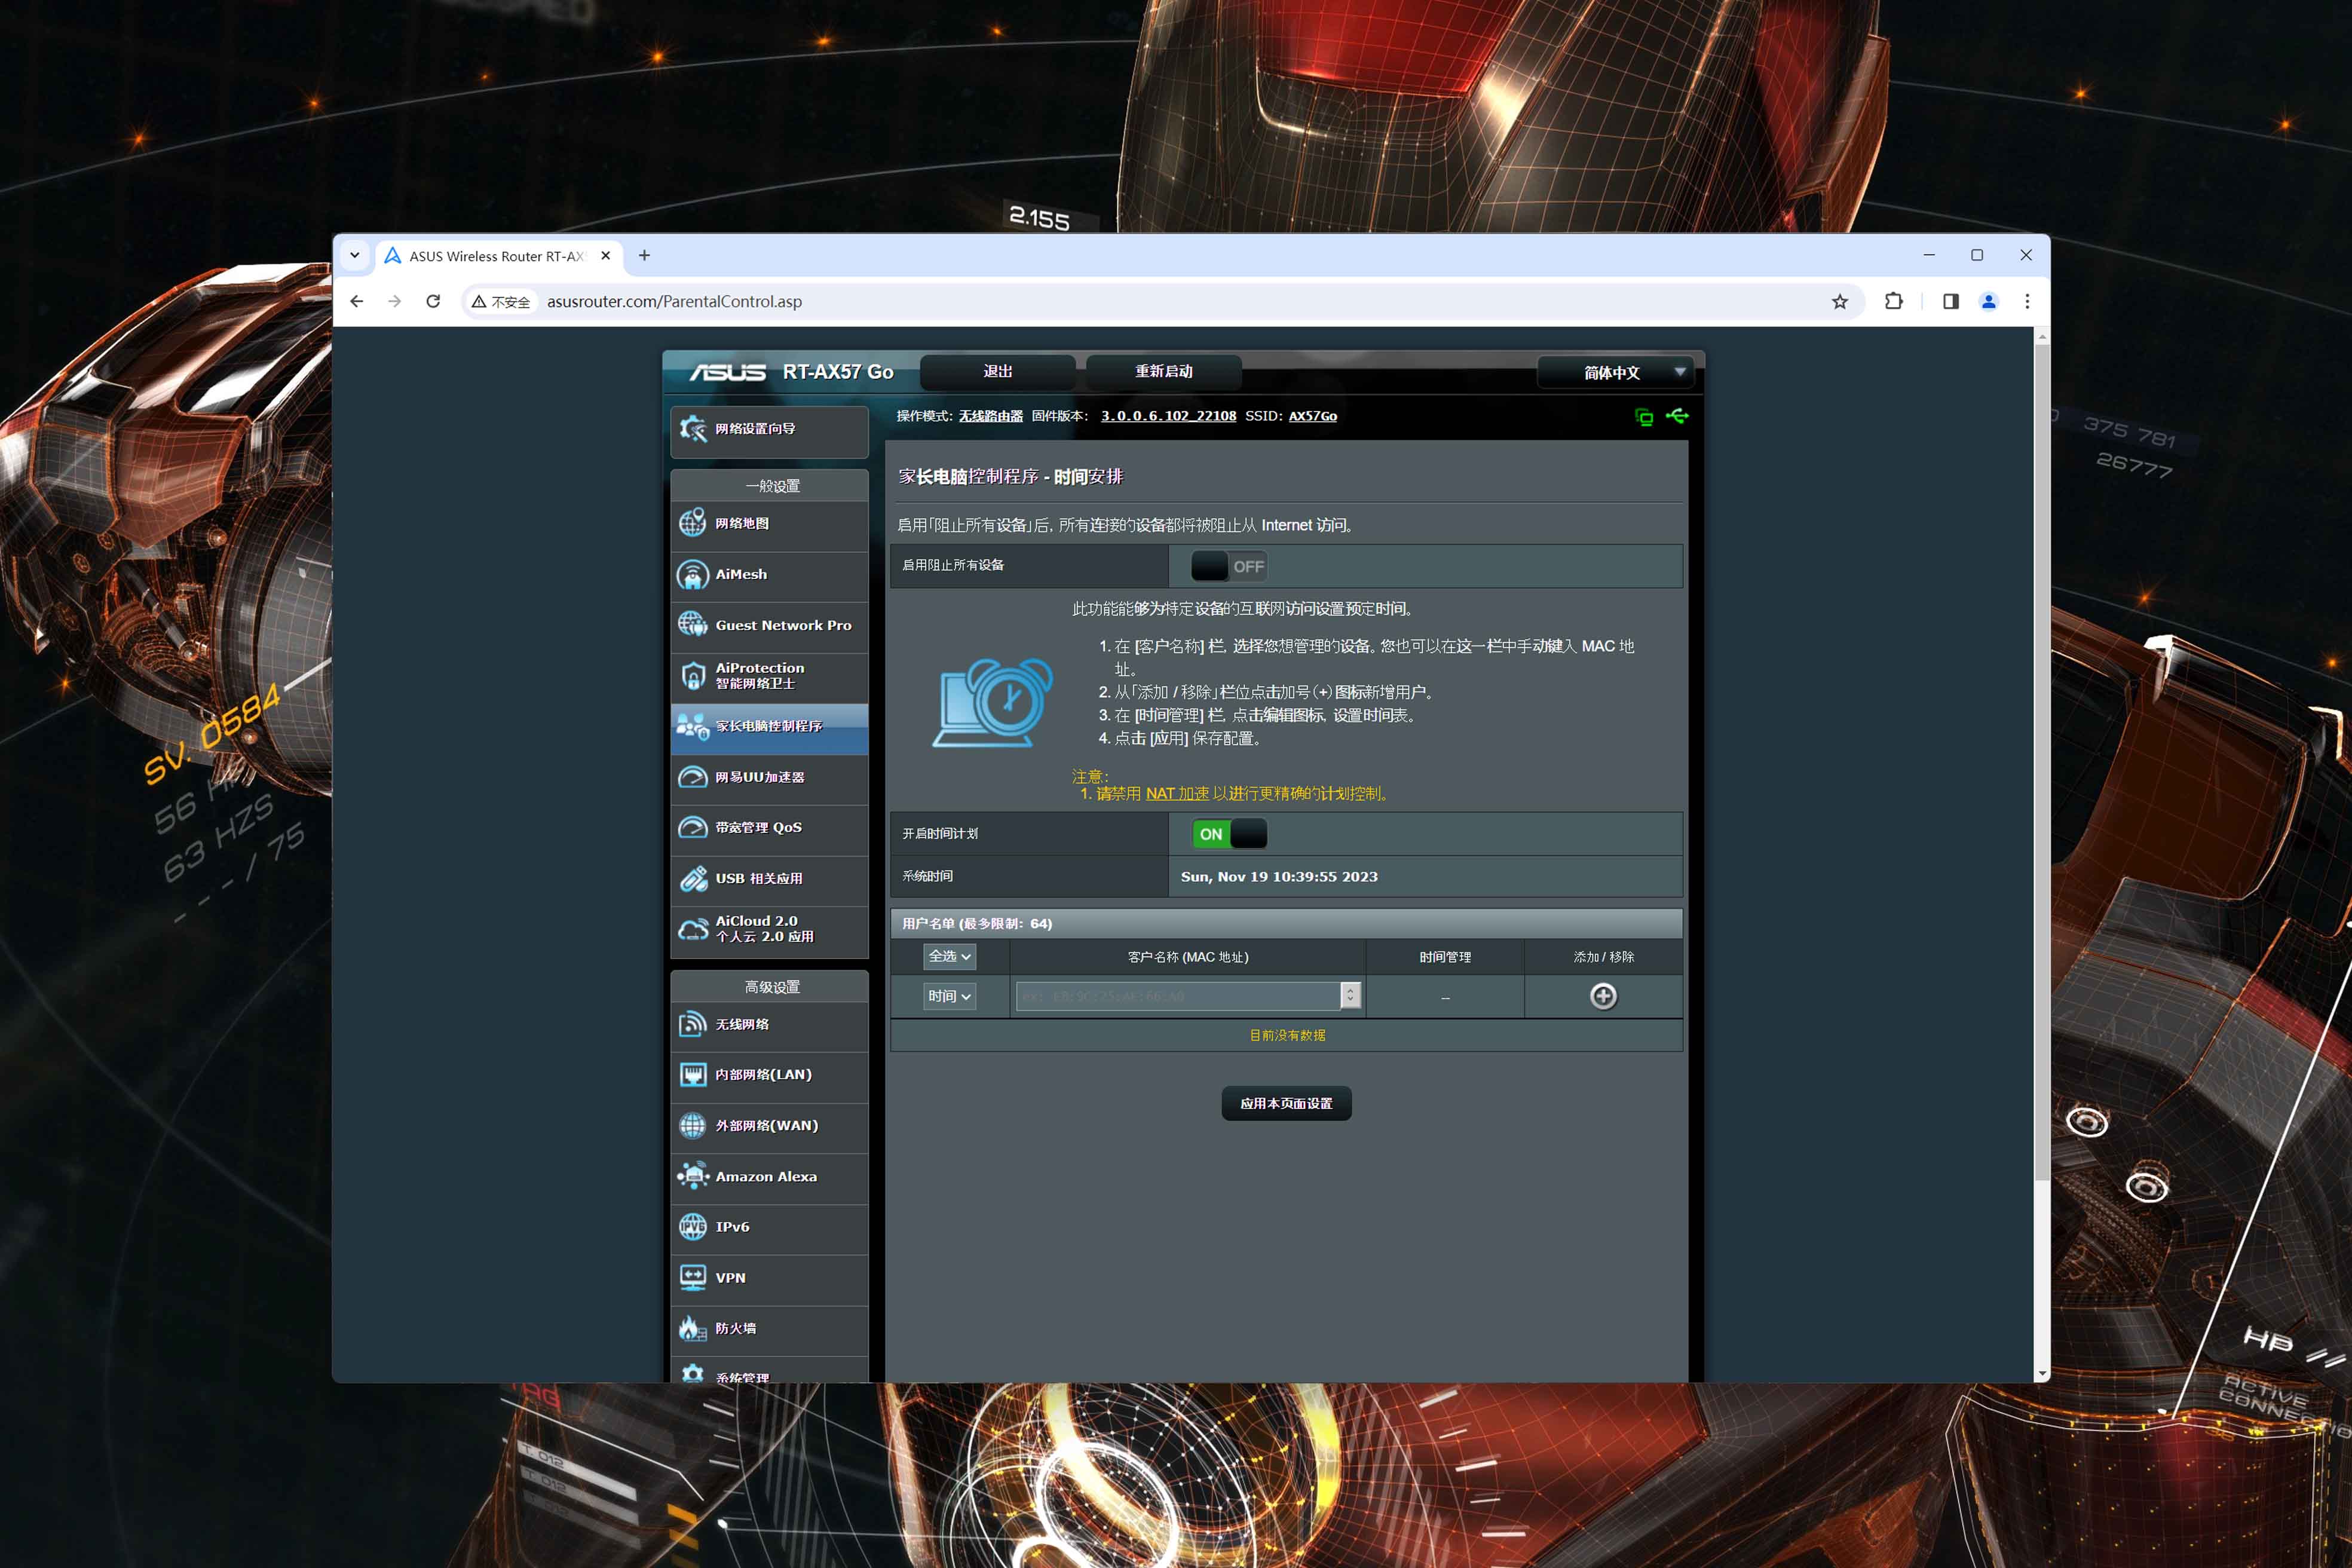Expand the 全选 select-all dropdown
2352x1568 pixels.
(949, 956)
